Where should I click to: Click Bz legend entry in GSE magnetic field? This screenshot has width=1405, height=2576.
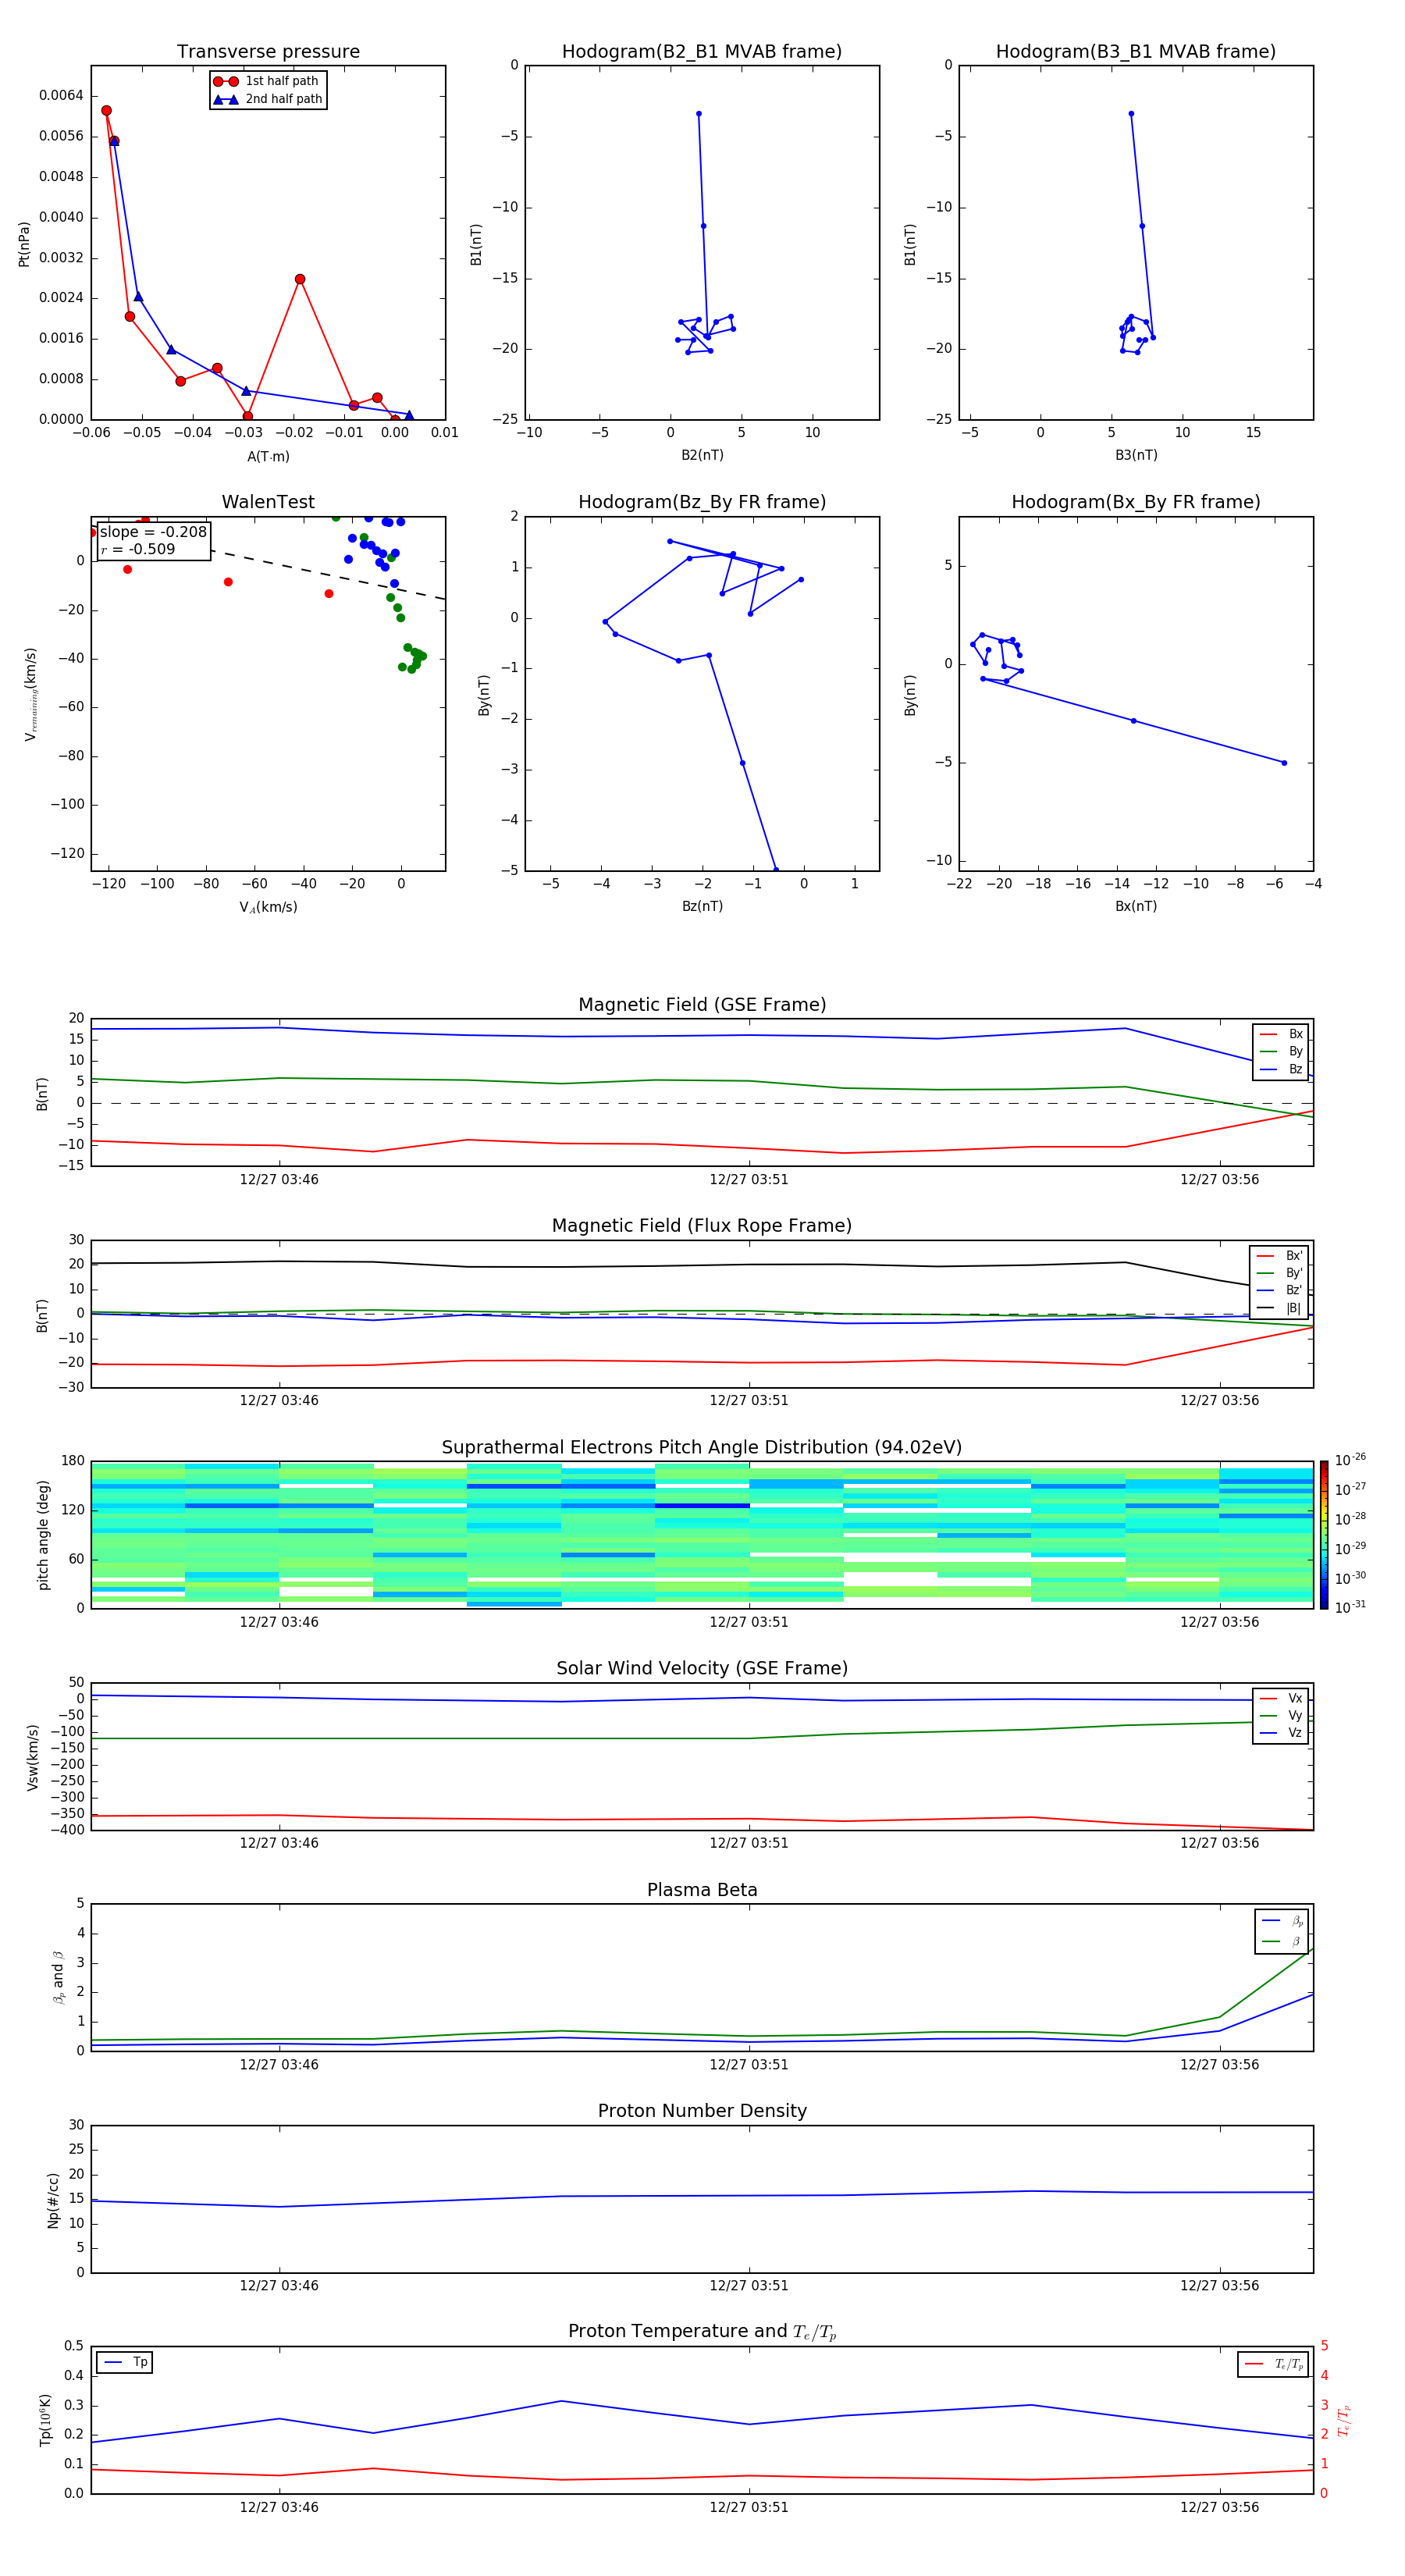[x=1281, y=1069]
